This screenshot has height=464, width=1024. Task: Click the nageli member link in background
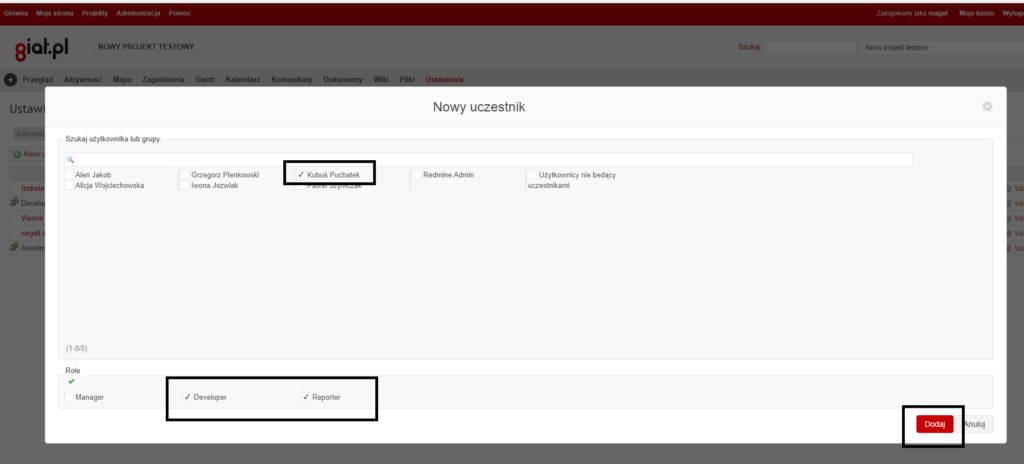click(32, 233)
